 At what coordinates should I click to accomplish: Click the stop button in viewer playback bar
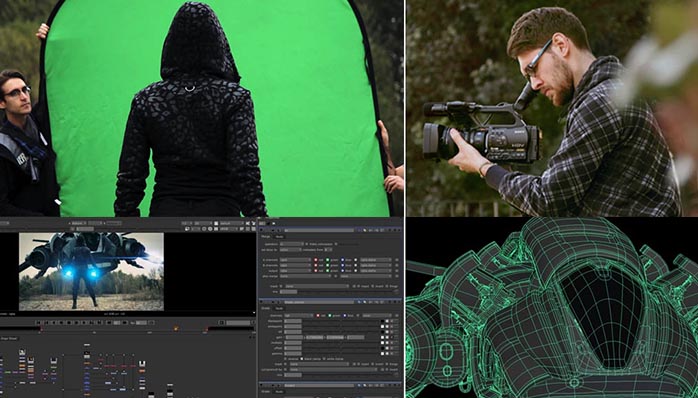[x=69, y=323]
